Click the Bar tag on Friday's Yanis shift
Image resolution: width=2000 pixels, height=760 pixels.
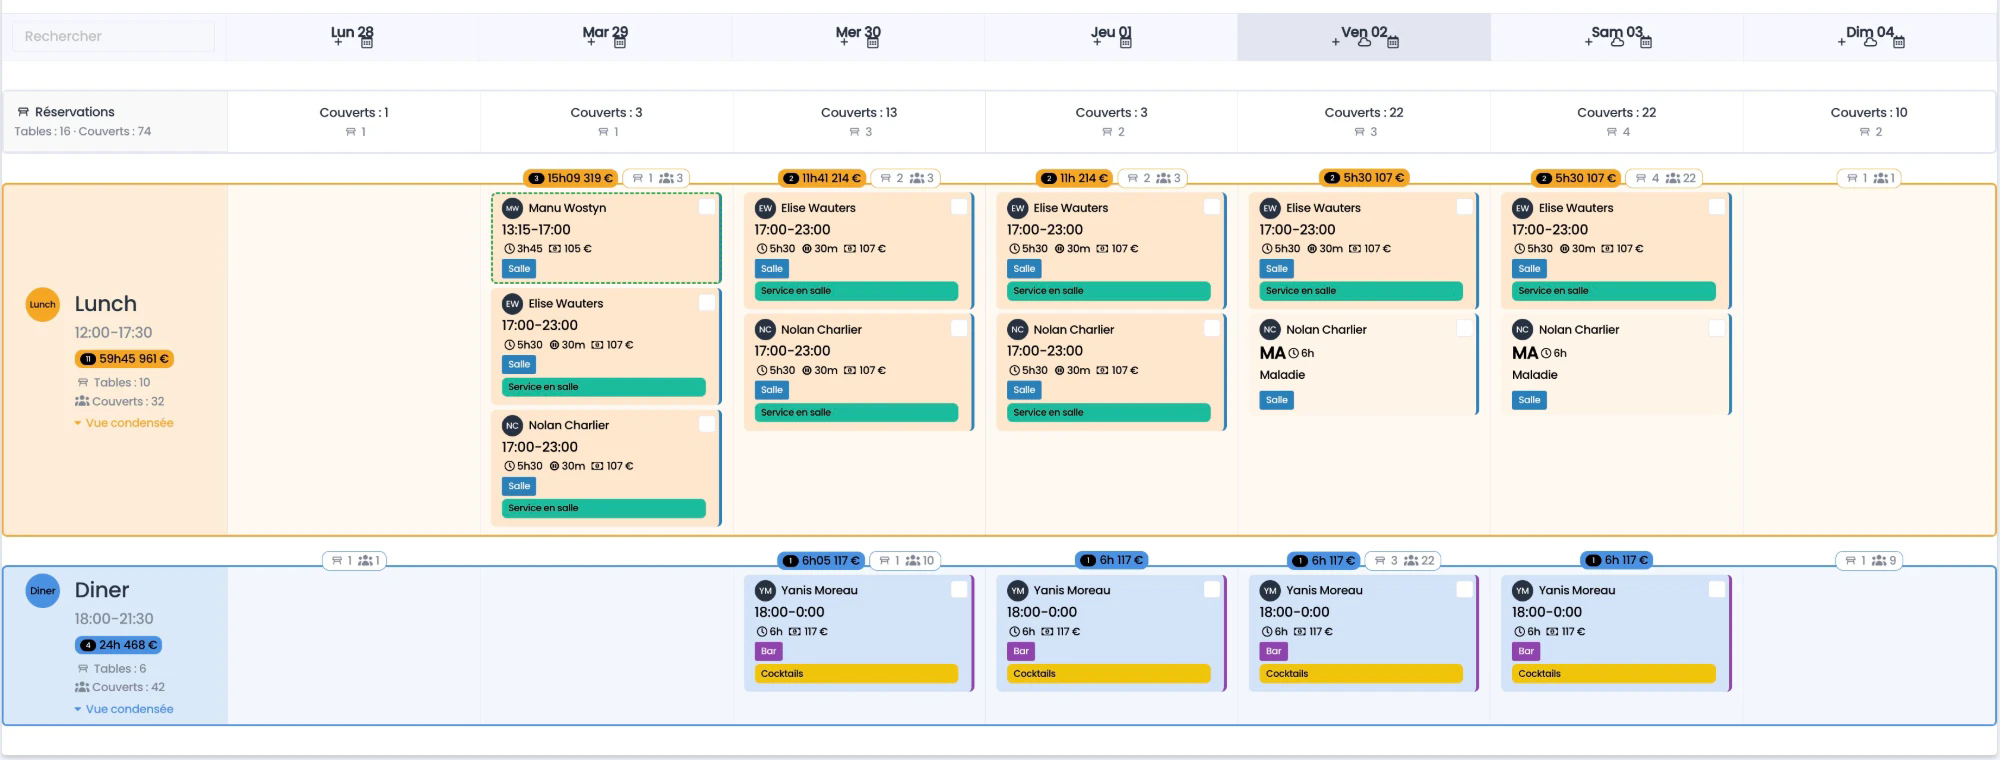1273,651
